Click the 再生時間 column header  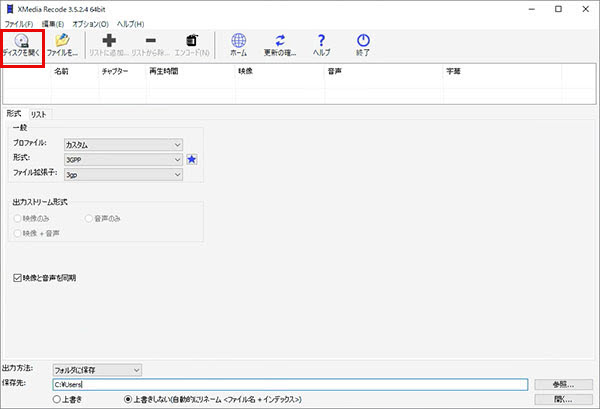191,71
